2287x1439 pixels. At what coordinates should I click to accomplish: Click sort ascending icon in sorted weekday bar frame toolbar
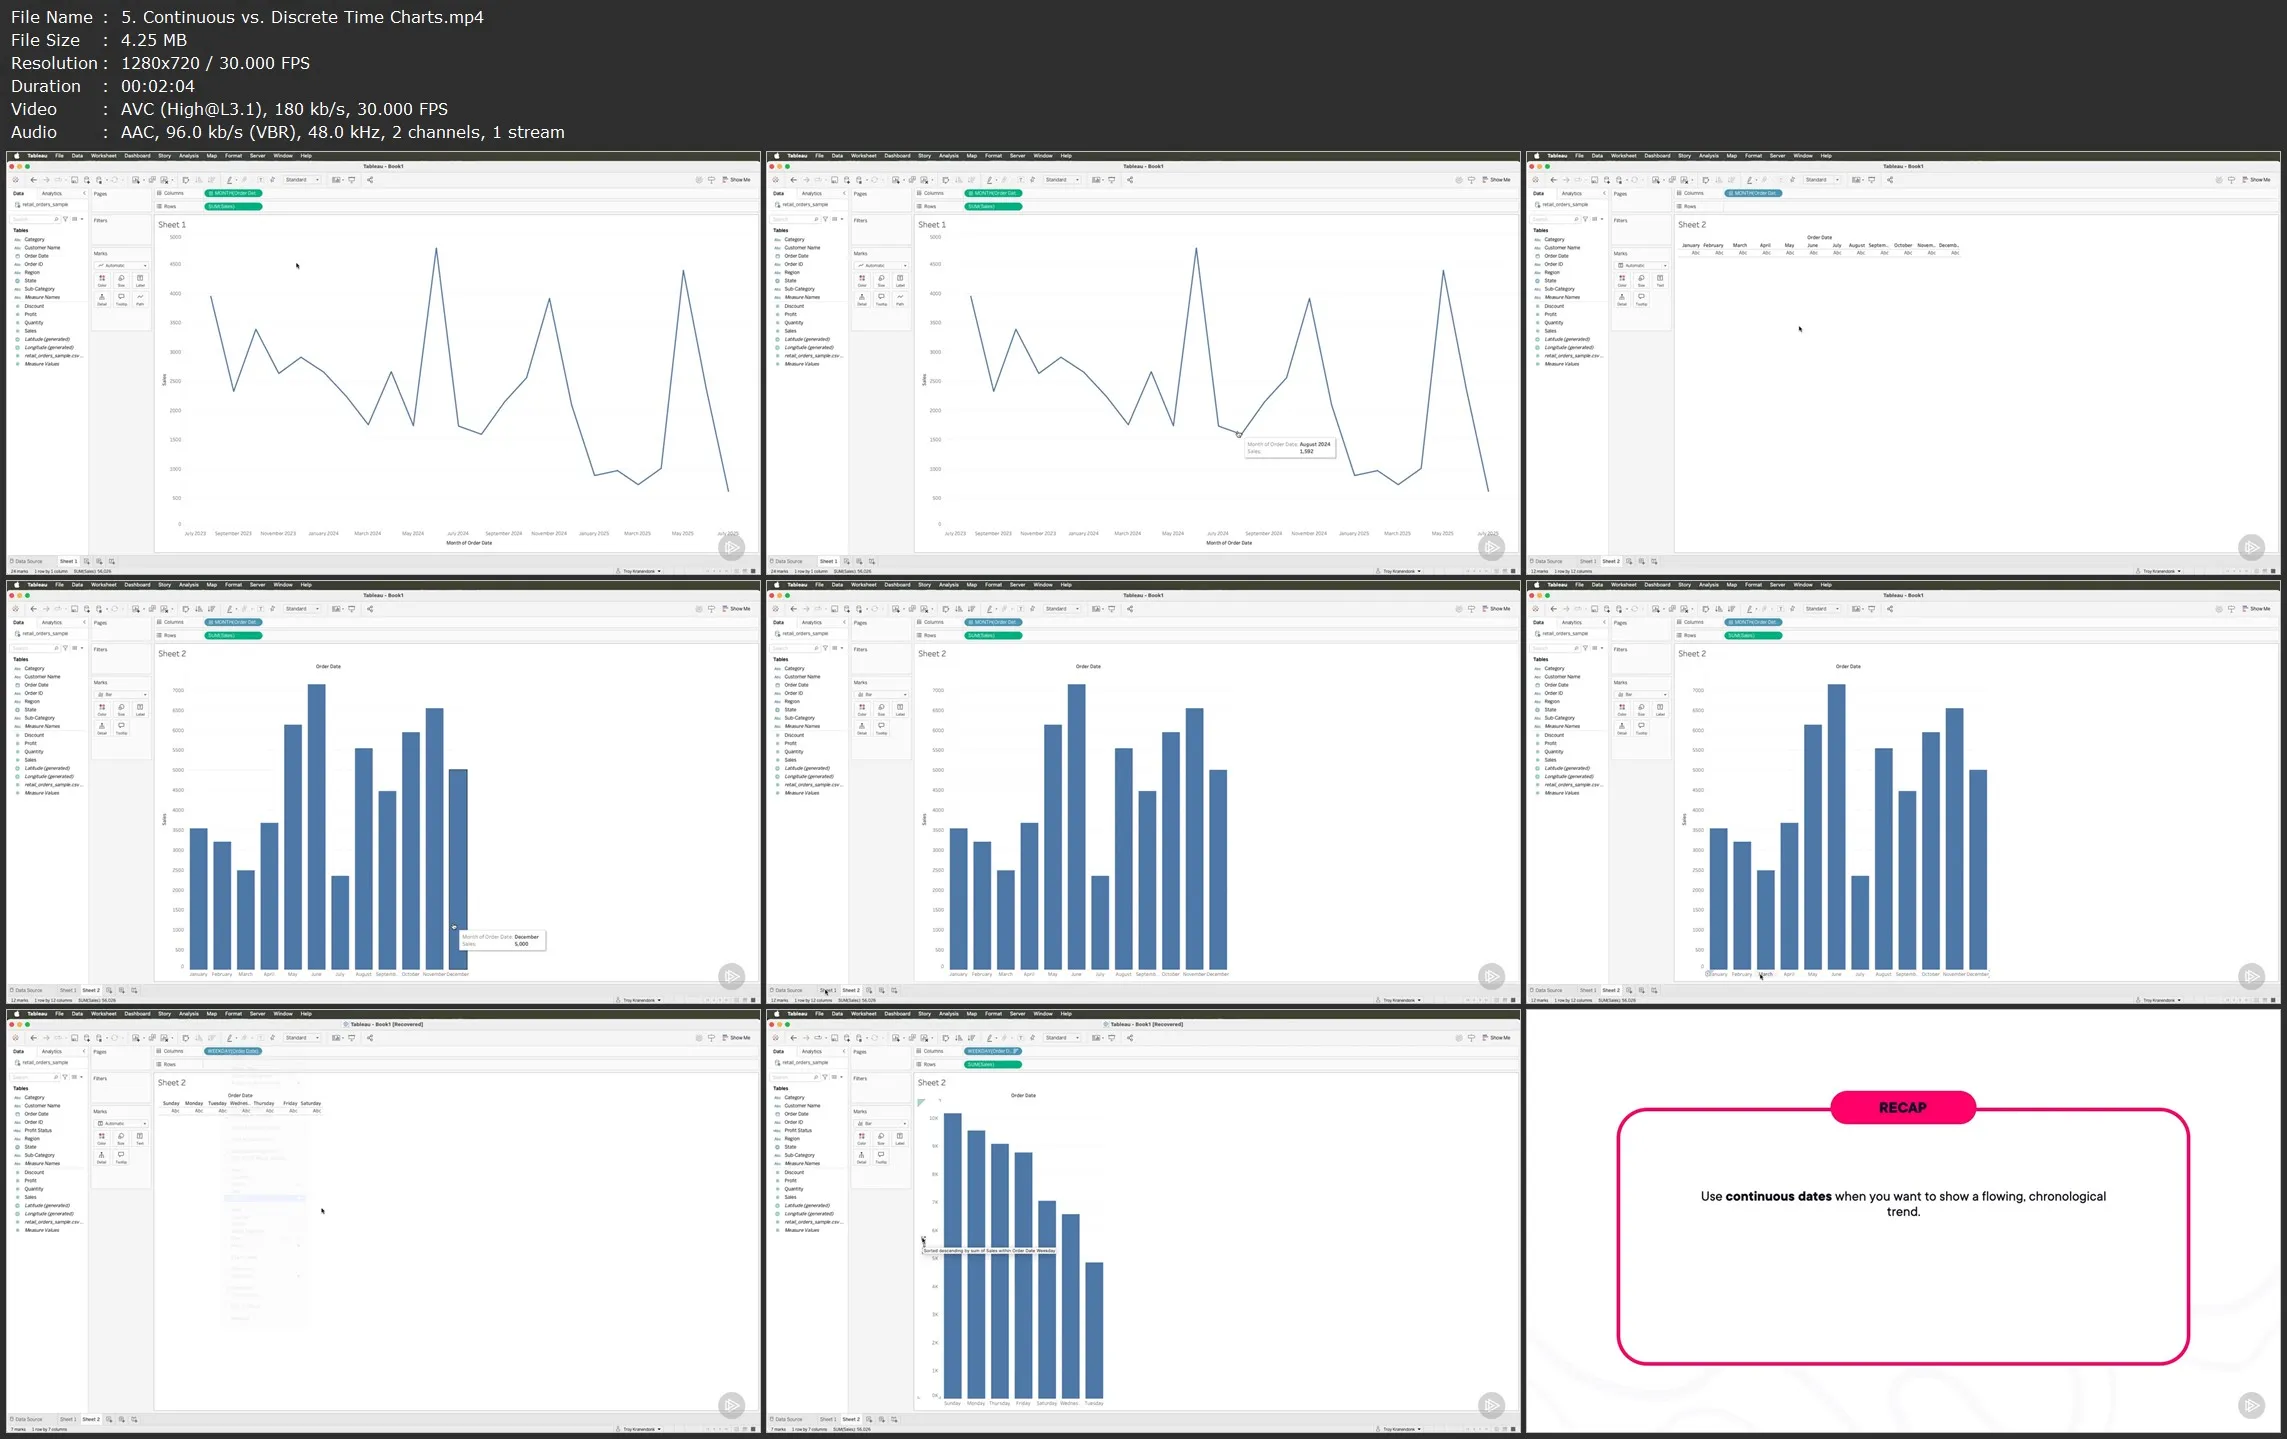pos(958,1038)
